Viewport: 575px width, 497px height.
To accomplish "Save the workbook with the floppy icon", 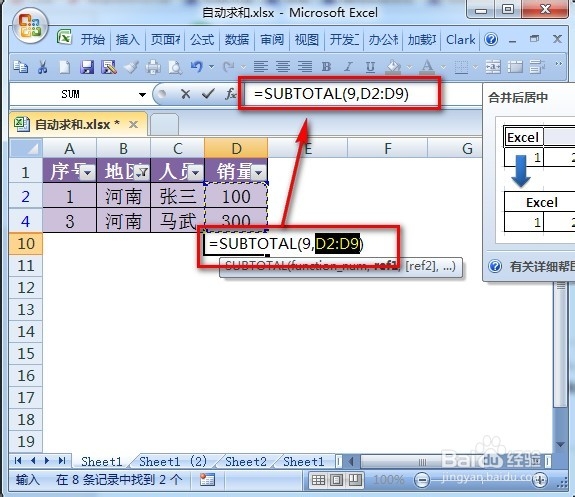I will coord(87,67).
